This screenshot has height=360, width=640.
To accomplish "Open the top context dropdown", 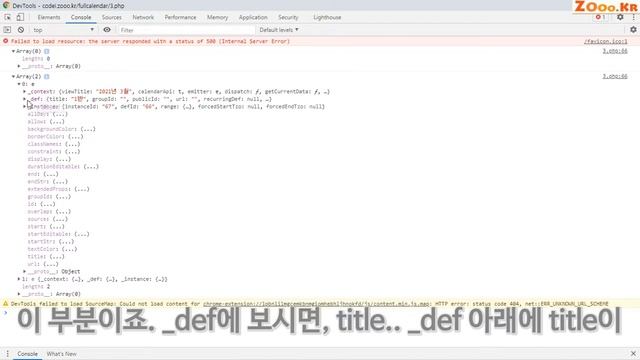I will pos(64,30).
